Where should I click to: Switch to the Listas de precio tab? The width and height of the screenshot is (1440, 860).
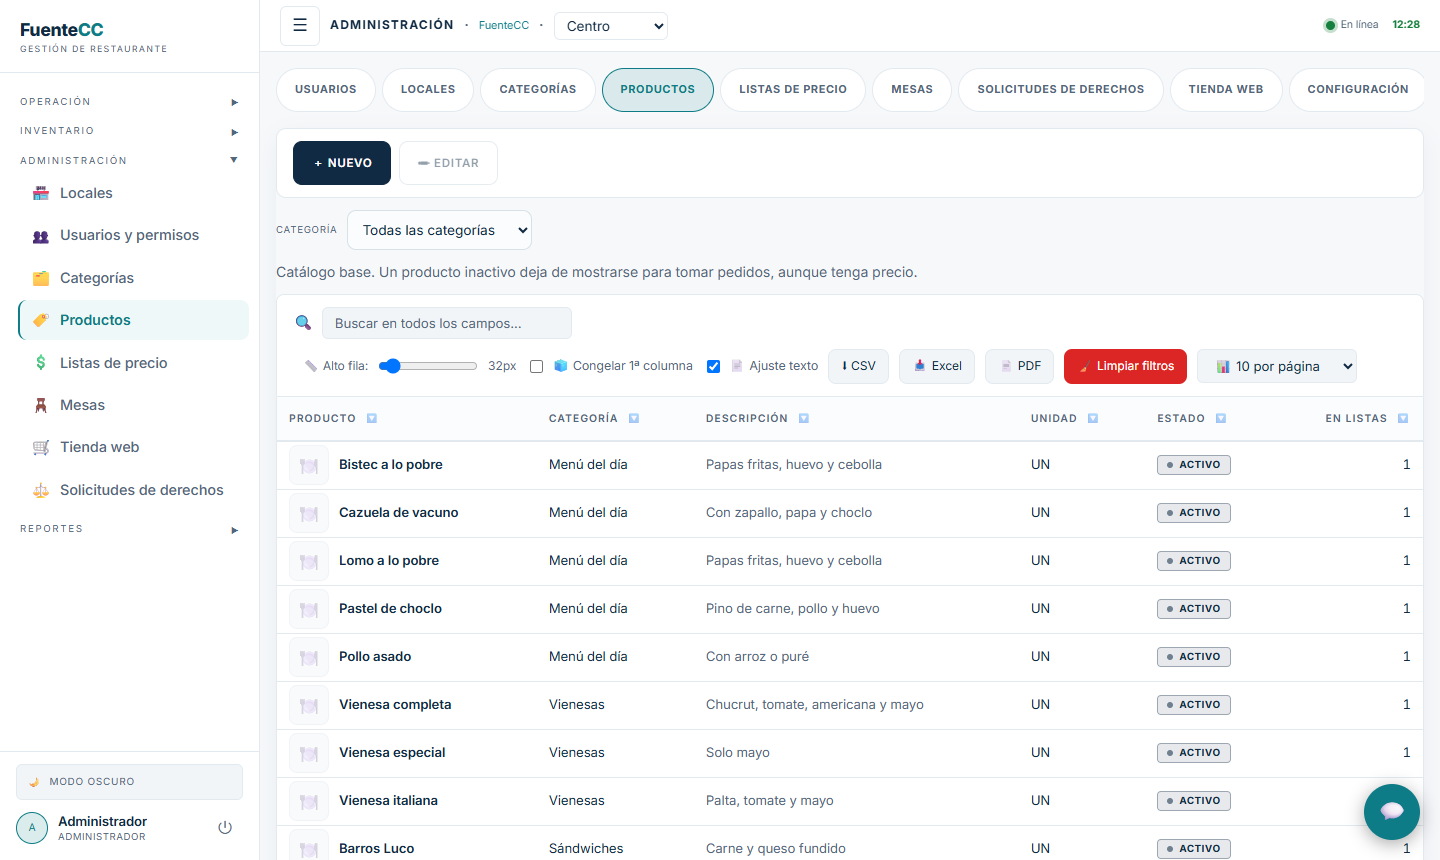(x=793, y=89)
